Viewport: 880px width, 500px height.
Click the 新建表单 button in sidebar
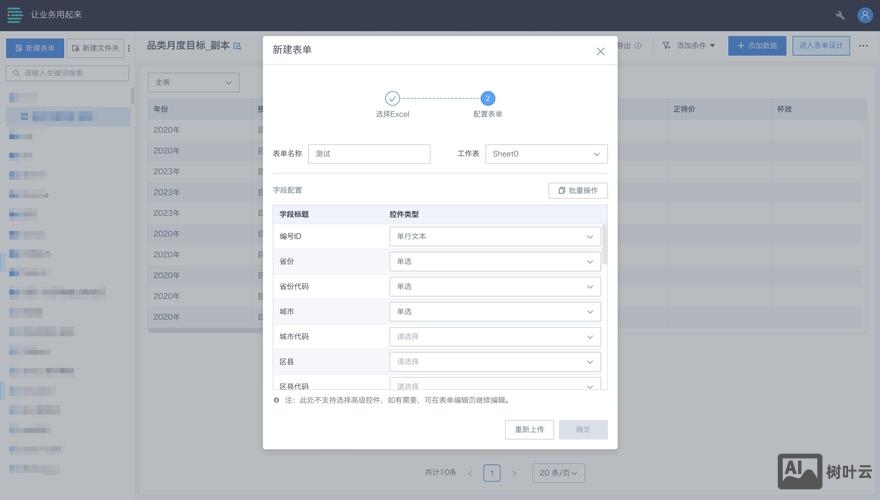tap(35, 48)
